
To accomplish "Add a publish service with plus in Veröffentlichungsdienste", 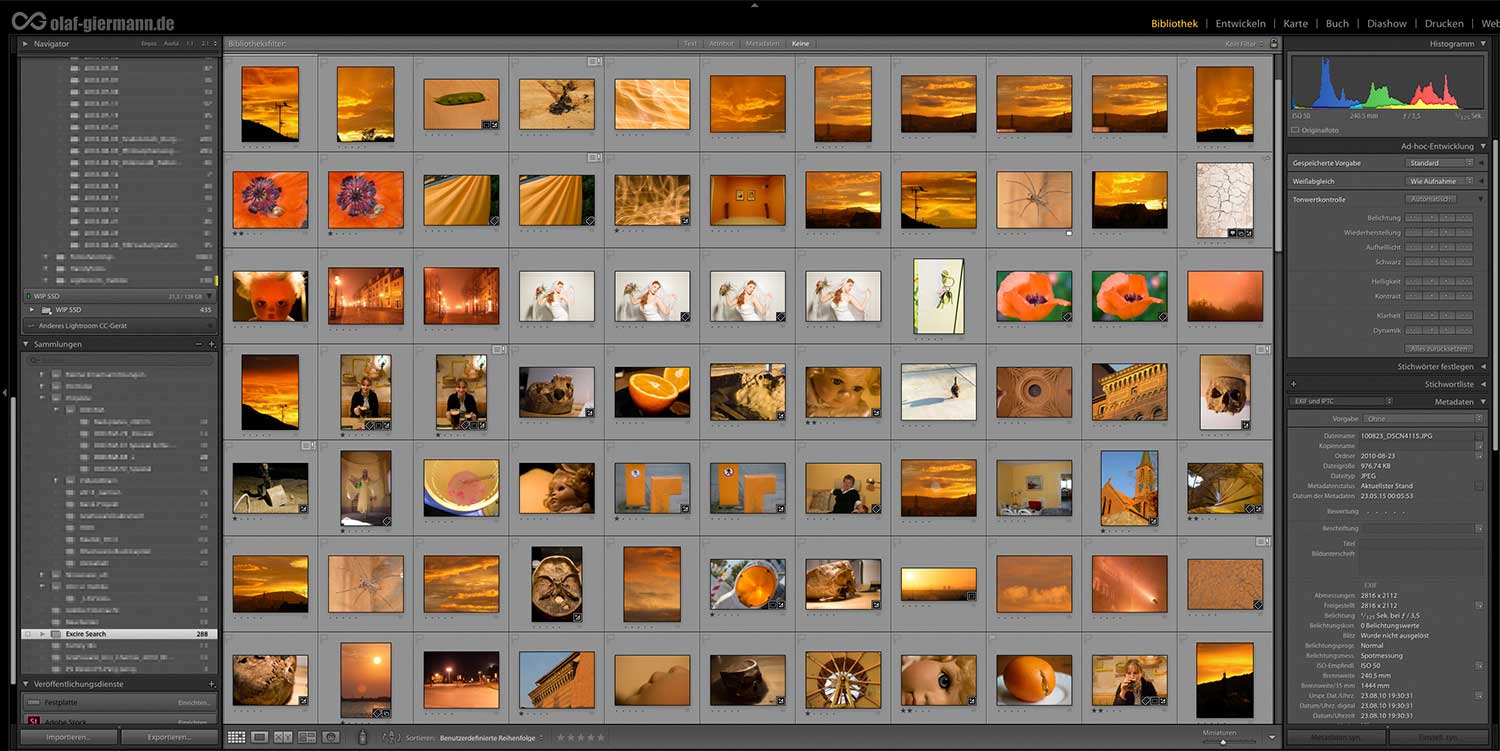I will pyautogui.click(x=211, y=684).
